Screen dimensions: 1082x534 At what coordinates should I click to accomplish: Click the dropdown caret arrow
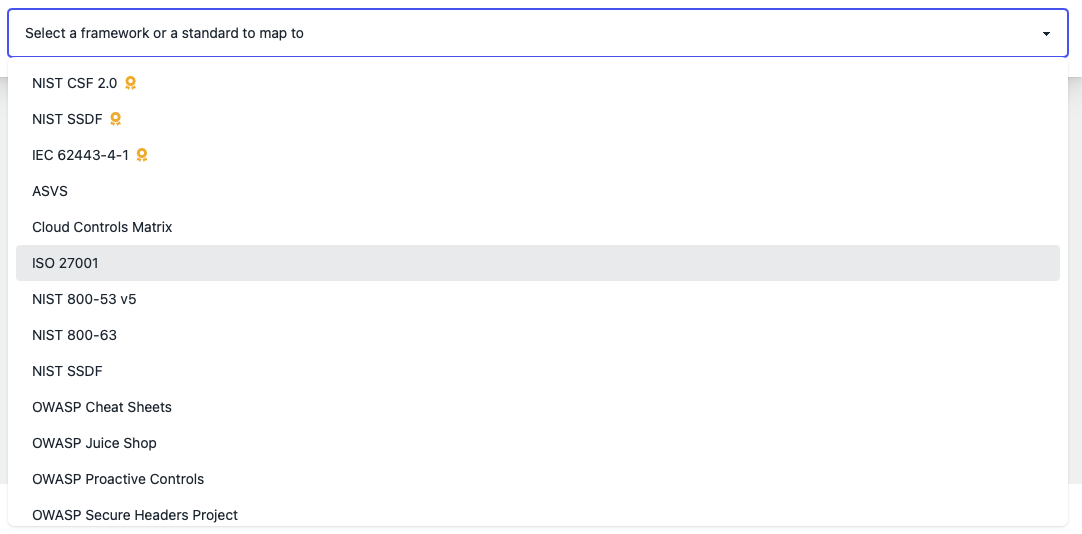pos(1046,34)
